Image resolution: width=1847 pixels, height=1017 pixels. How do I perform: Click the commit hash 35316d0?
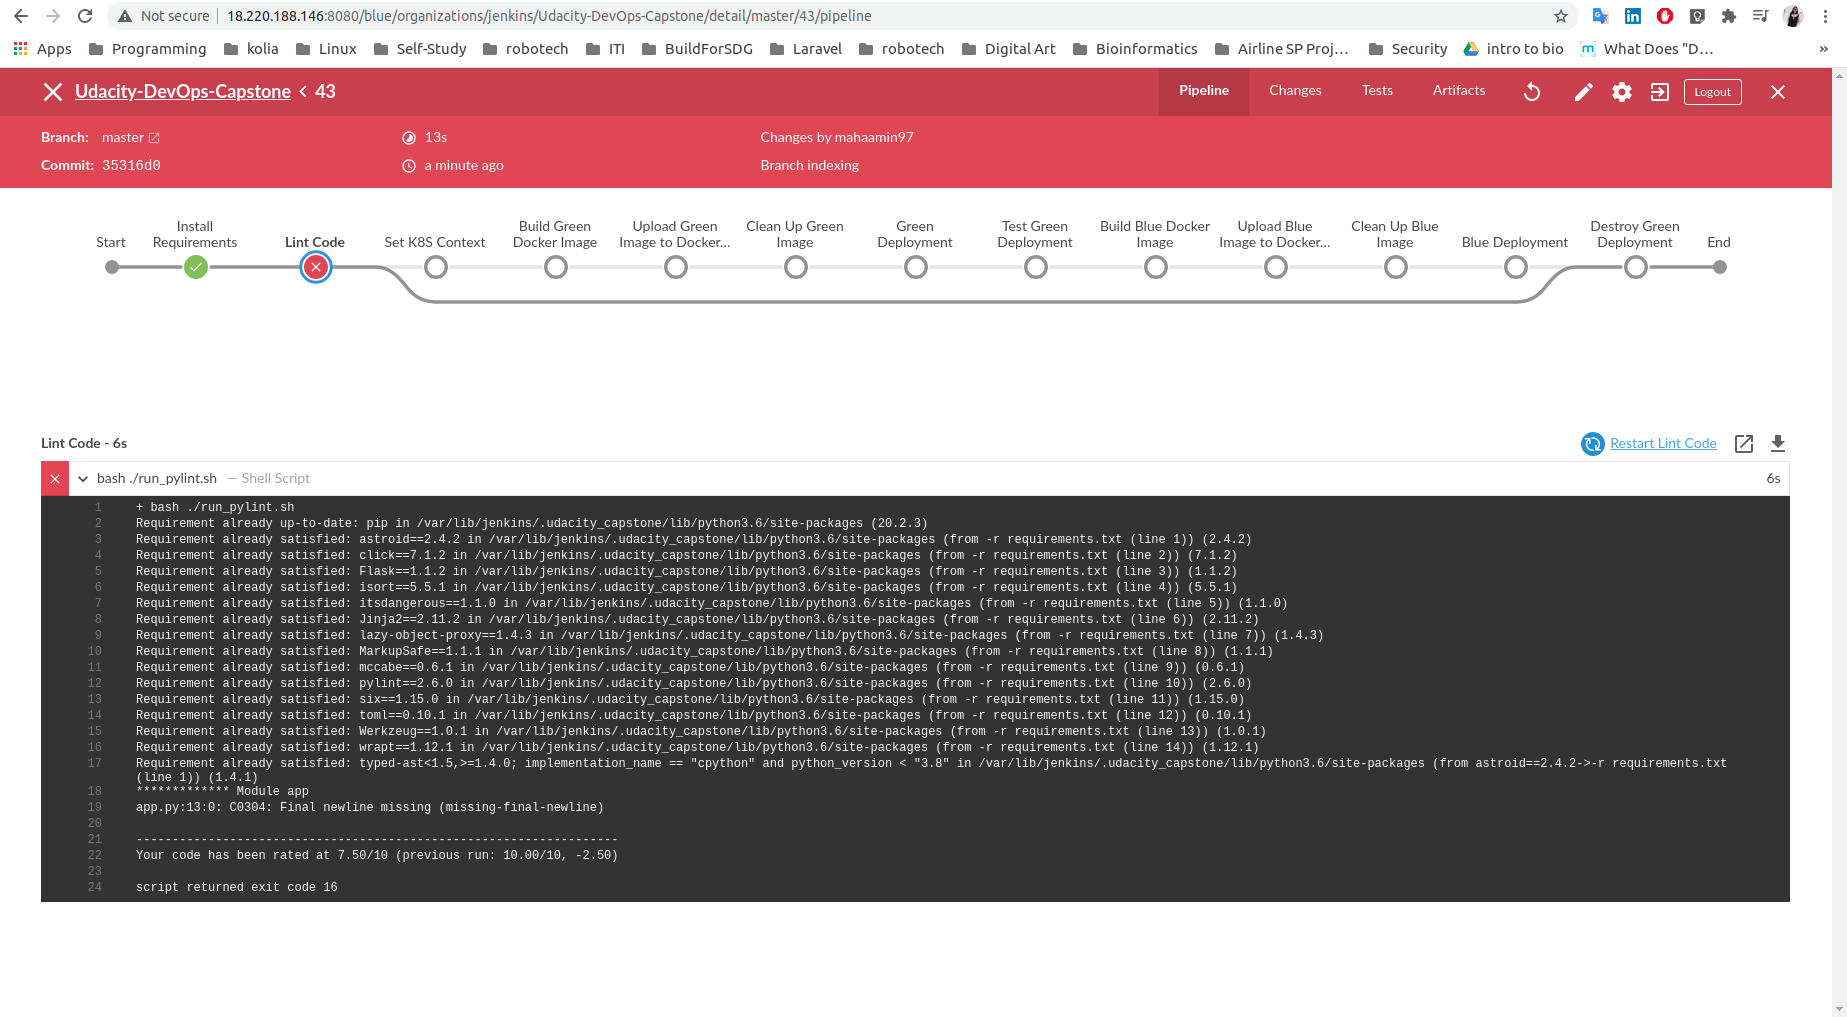[x=131, y=165]
